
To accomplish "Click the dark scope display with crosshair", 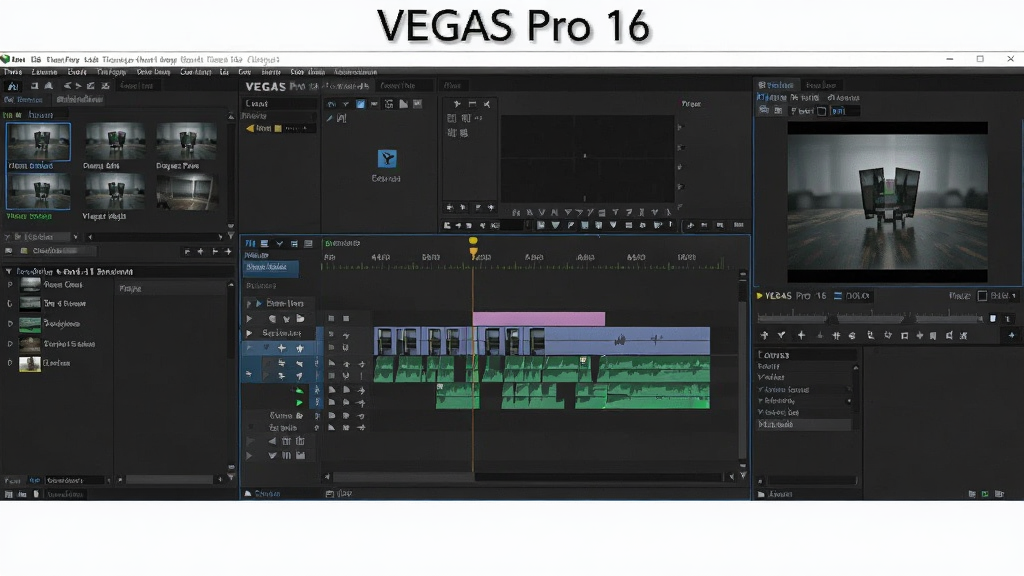I will tap(586, 158).
